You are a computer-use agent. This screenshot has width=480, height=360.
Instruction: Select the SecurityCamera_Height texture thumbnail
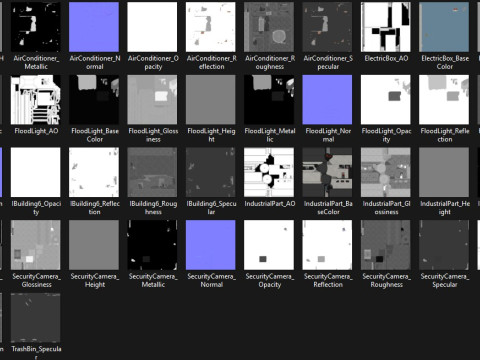(x=94, y=245)
